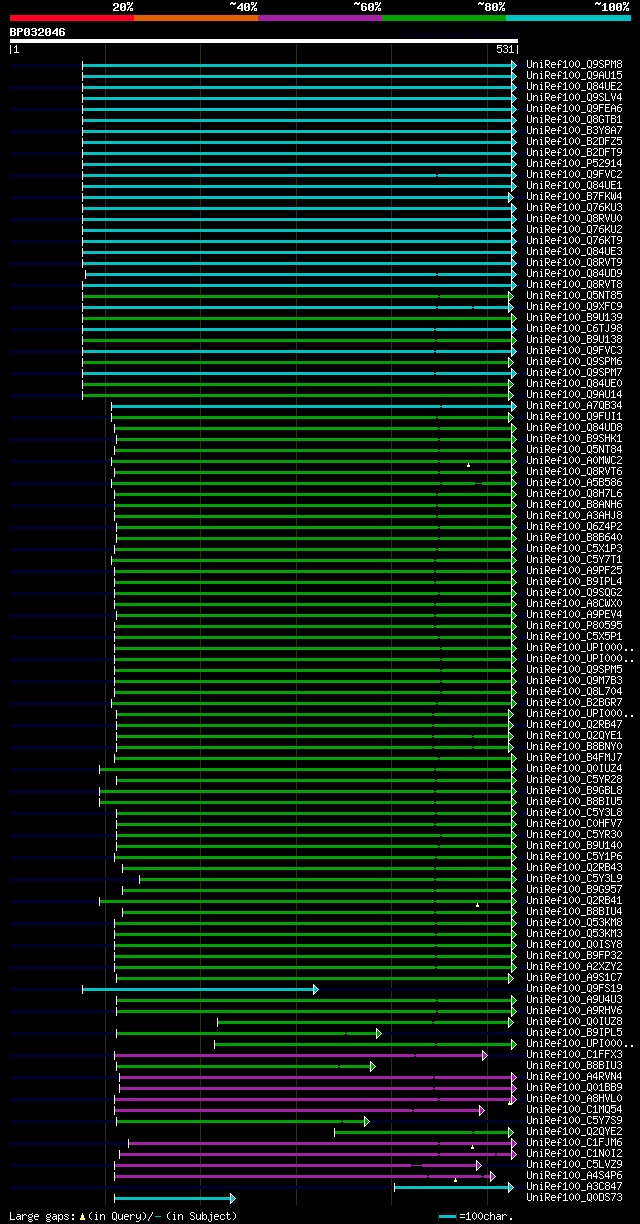Pick the UniRef100_A4RVN4 hit label
This screenshot has width=640, height=1224.
click(x=575, y=1076)
